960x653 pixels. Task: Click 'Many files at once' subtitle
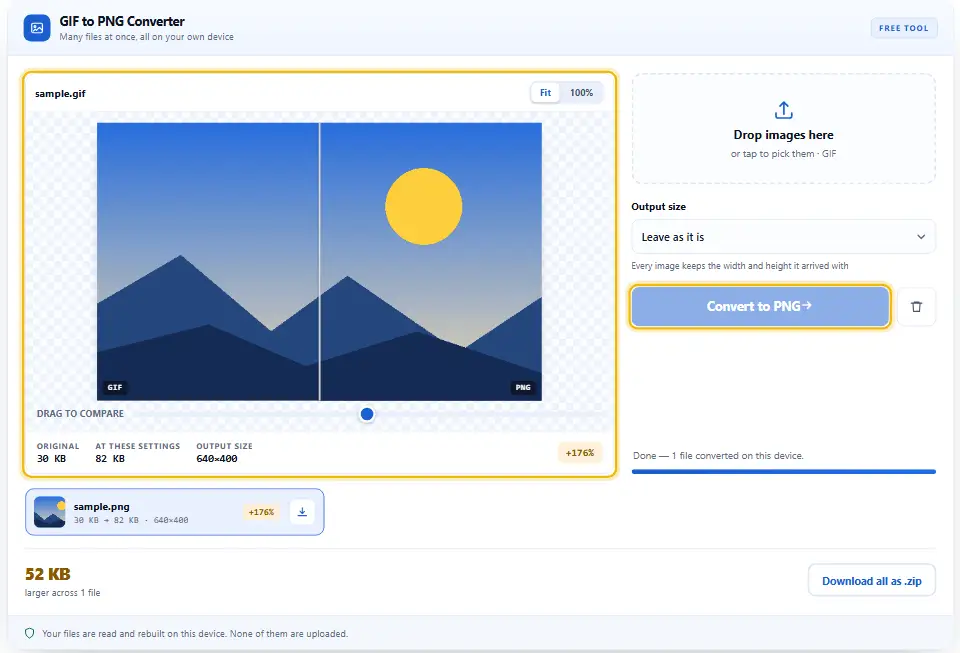coord(146,37)
